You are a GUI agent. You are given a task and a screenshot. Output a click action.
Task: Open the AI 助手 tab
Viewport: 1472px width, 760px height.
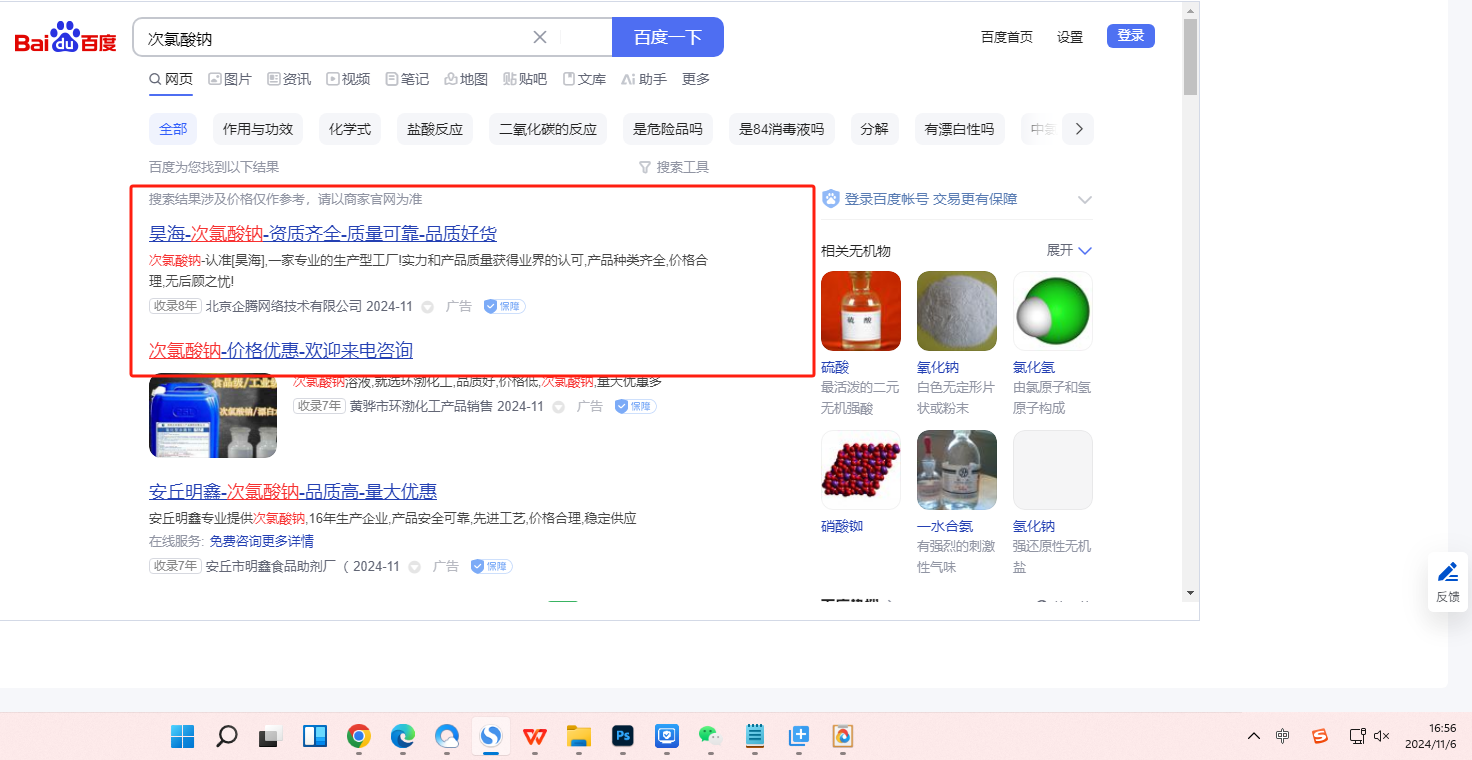643,79
